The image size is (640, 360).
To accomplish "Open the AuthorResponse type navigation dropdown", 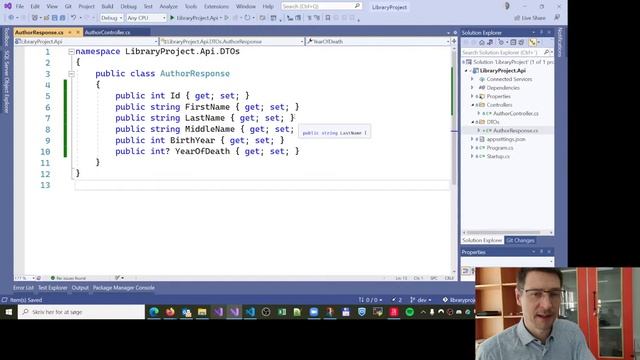I will (232, 42).
